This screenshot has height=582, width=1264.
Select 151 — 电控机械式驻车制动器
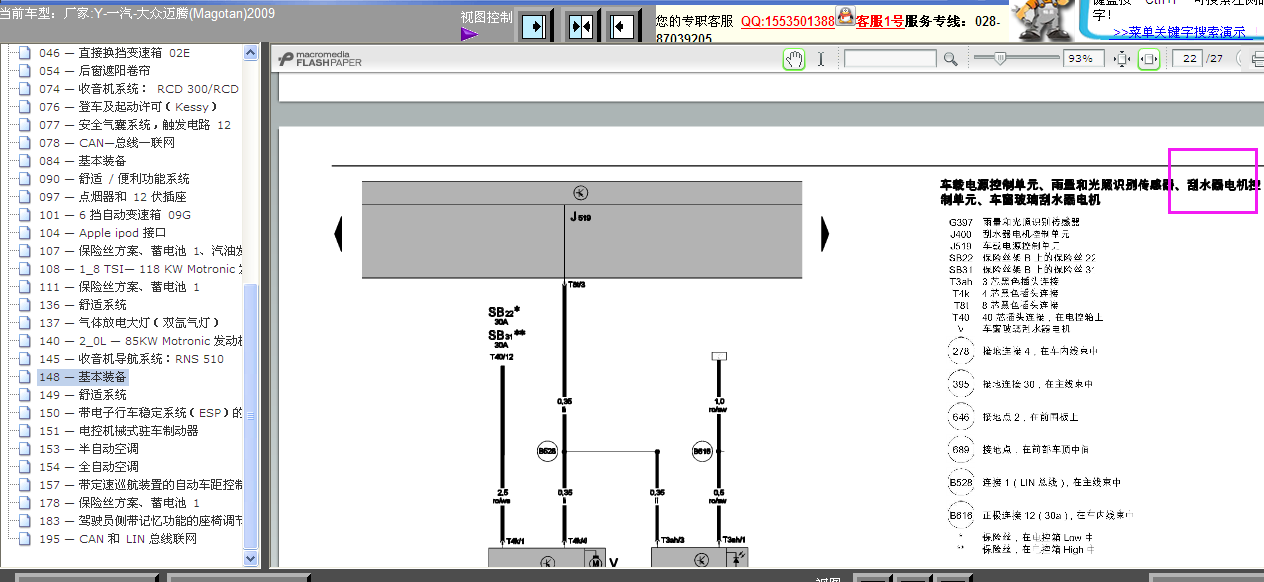tap(119, 431)
